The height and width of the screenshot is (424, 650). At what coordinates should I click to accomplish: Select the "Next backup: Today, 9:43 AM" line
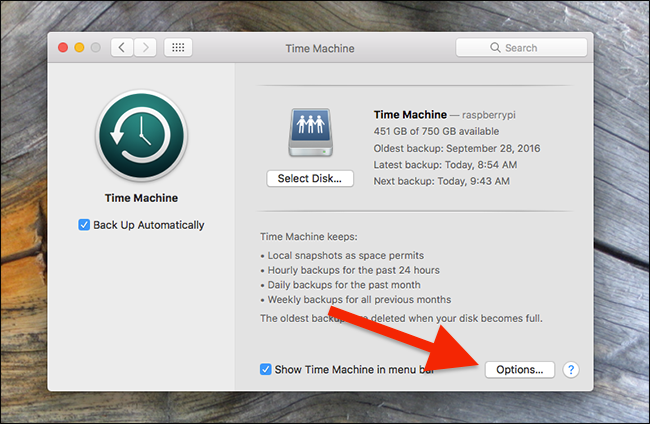[x=441, y=182]
